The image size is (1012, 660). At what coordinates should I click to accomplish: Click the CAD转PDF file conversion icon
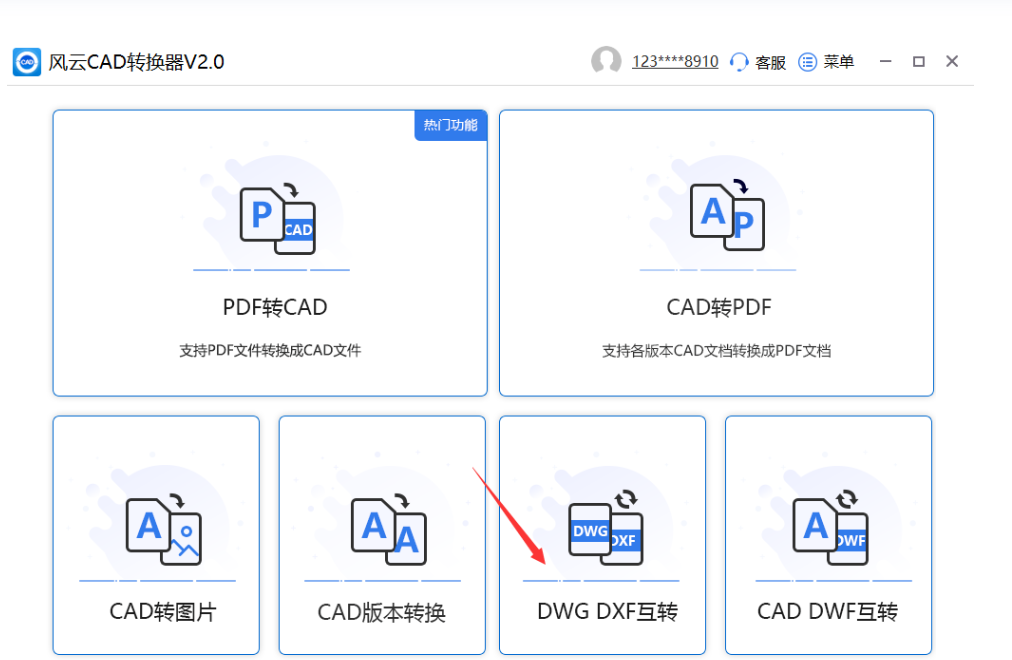(x=727, y=215)
